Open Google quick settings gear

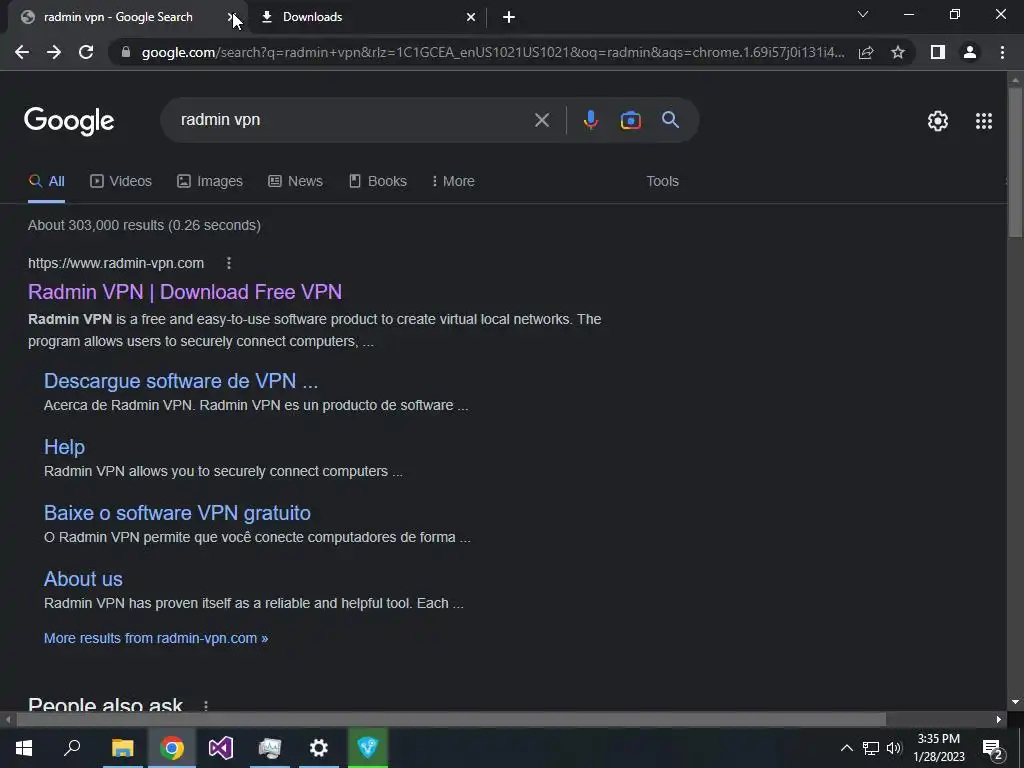(x=938, y=121)
